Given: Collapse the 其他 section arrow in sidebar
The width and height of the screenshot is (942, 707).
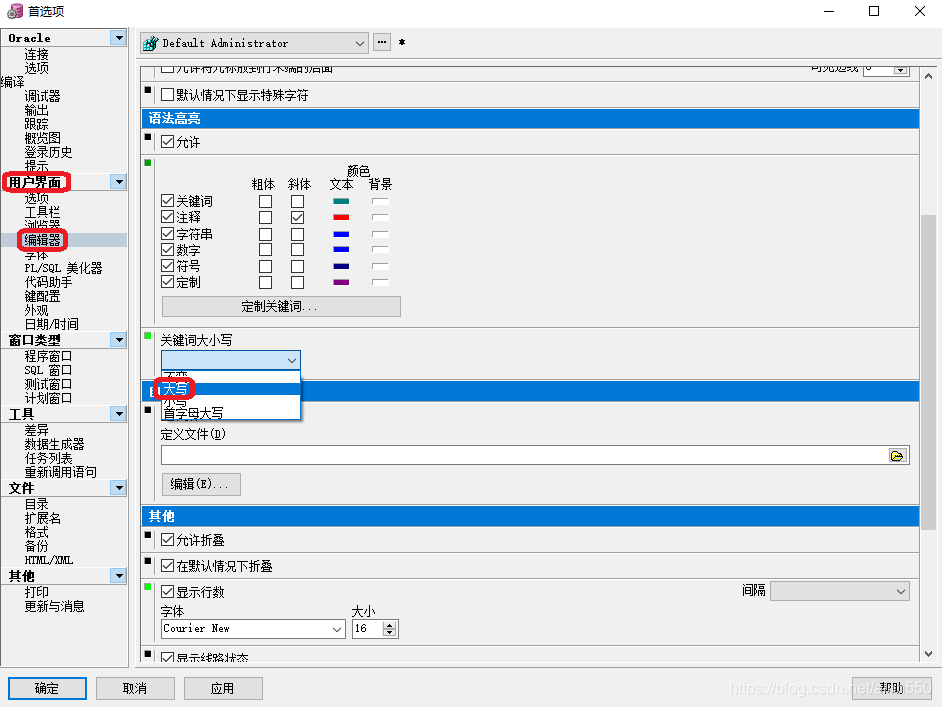Looking at the screenshot, I should tap(119, 576).
